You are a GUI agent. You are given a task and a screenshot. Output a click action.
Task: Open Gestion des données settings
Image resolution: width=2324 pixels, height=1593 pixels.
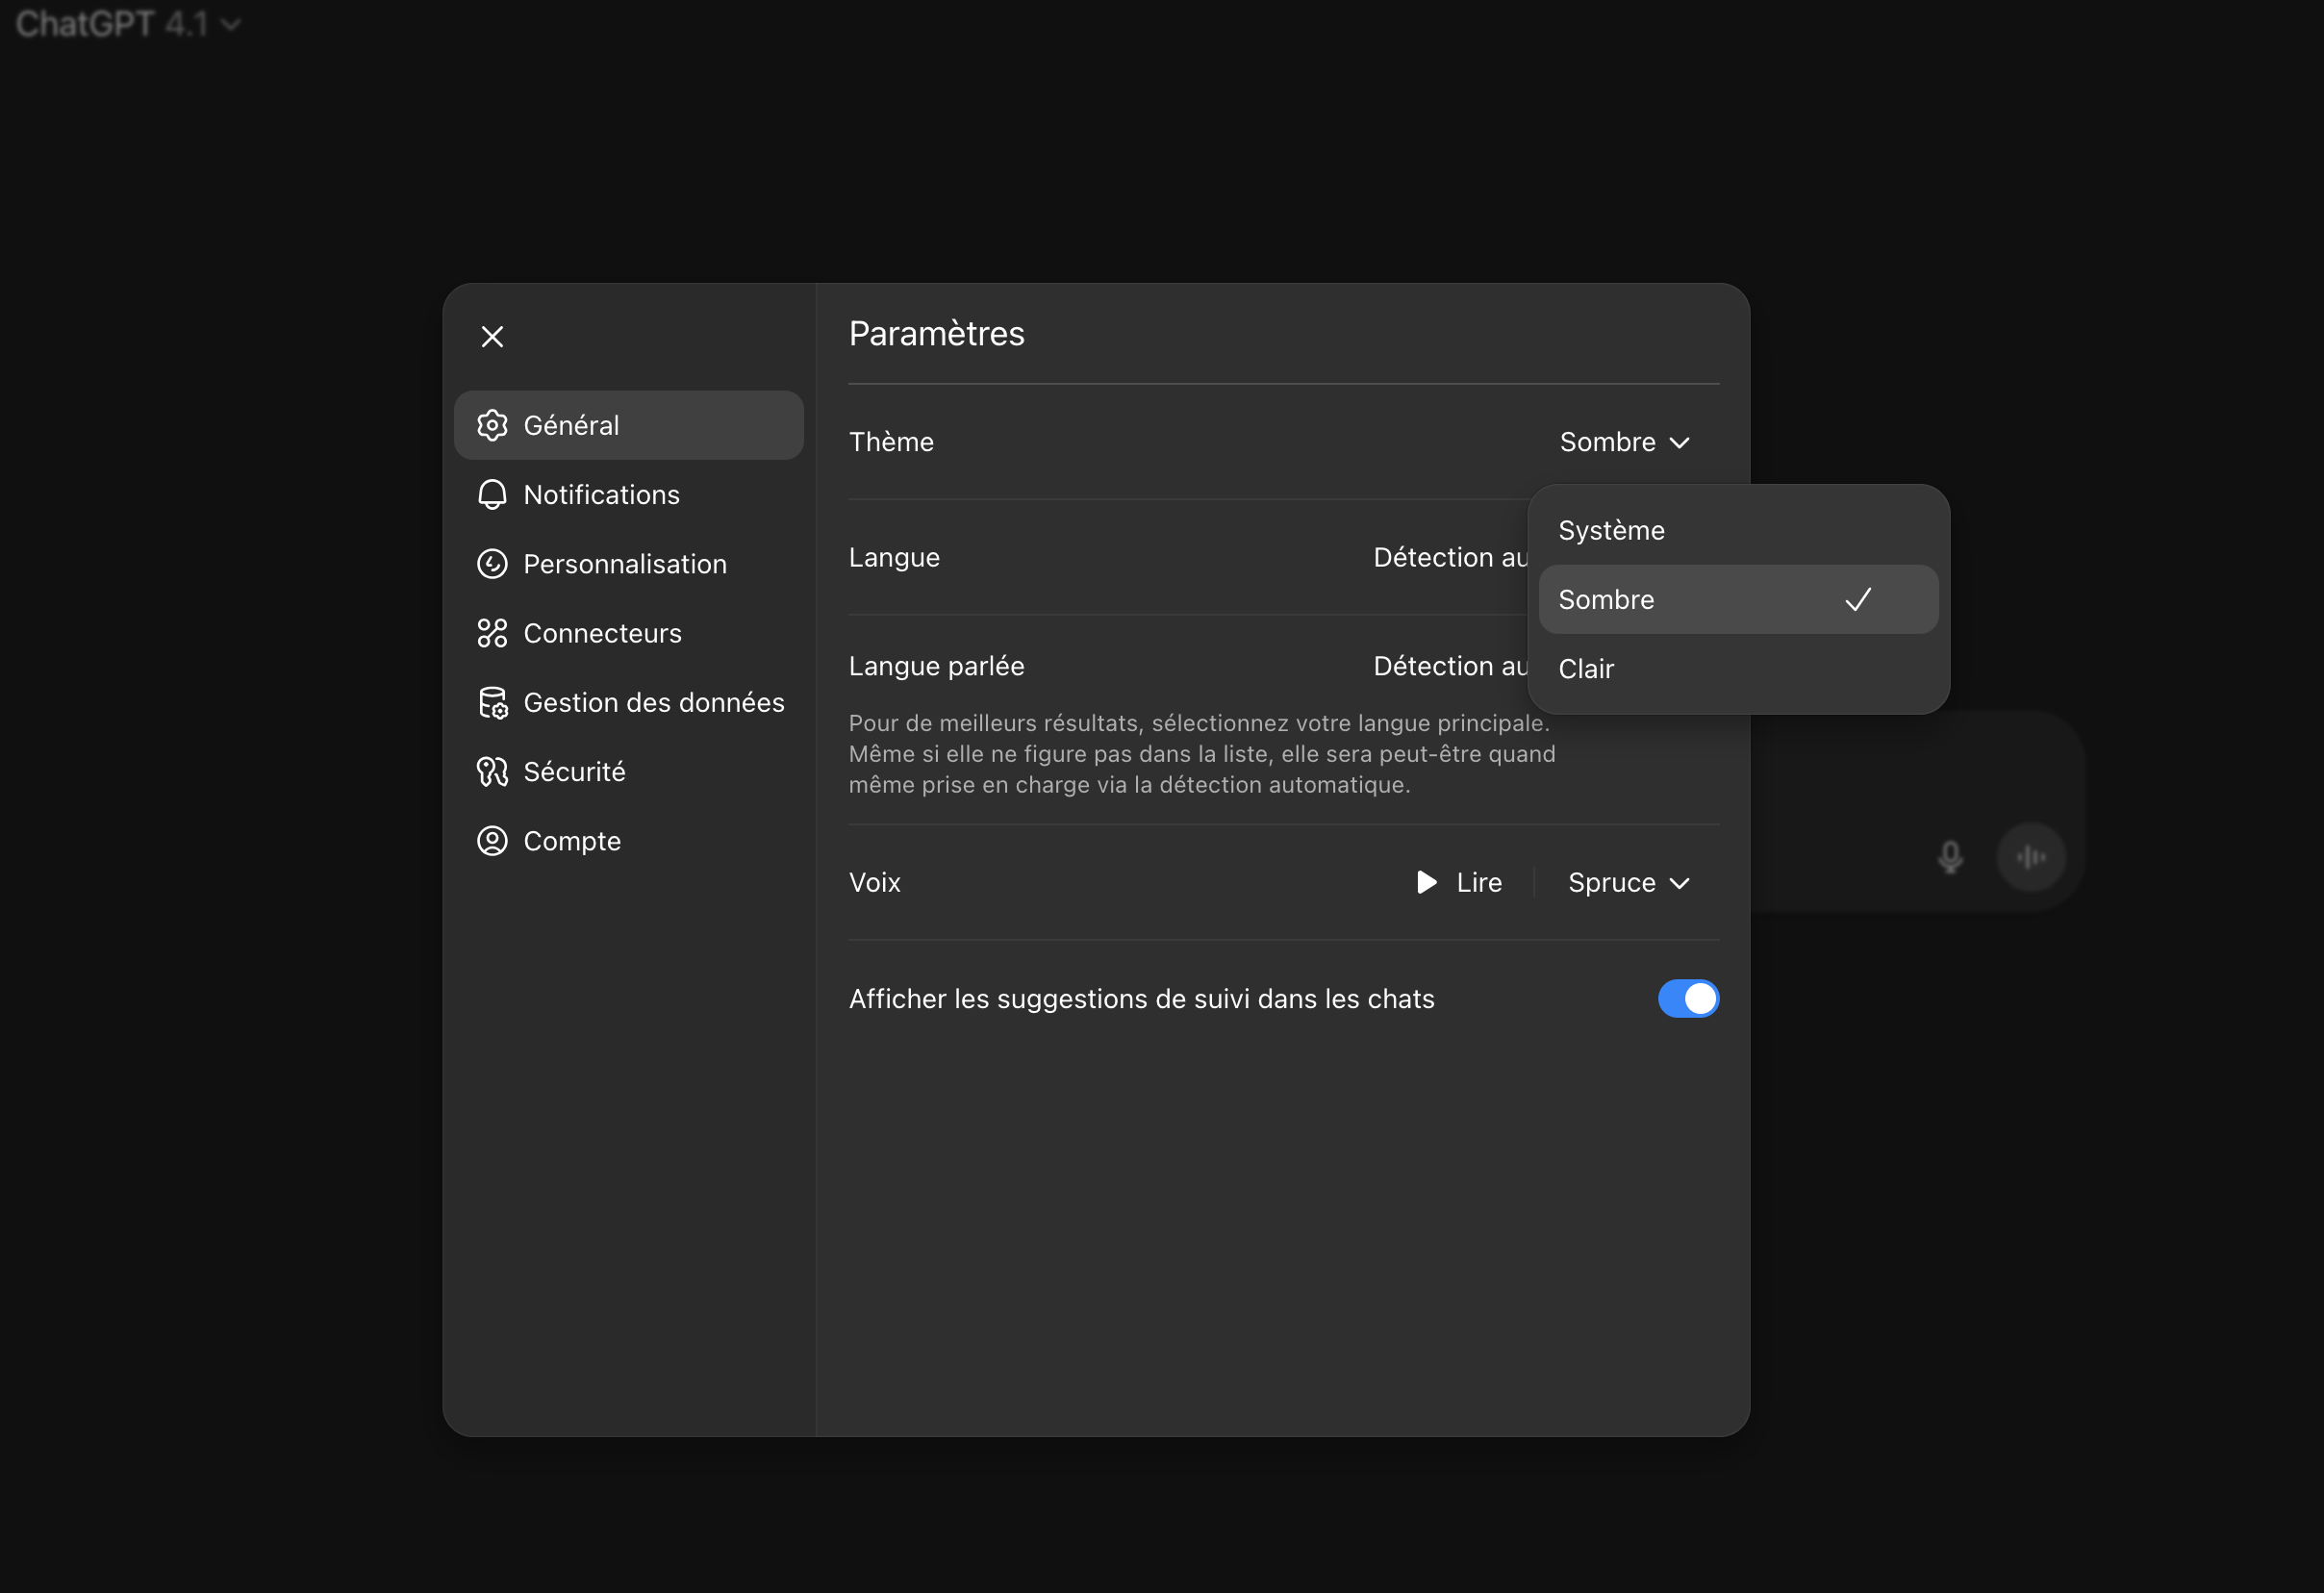tap(629, 702)
